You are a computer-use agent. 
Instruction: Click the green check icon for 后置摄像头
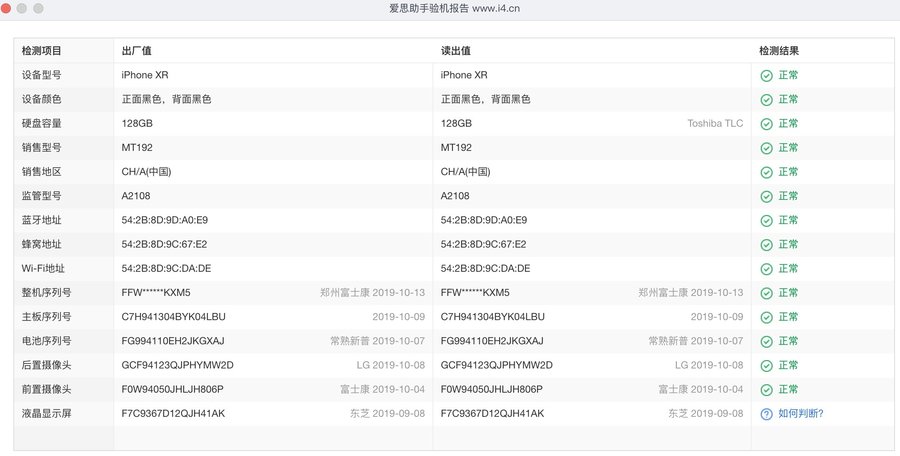click(x=766, y=366)
